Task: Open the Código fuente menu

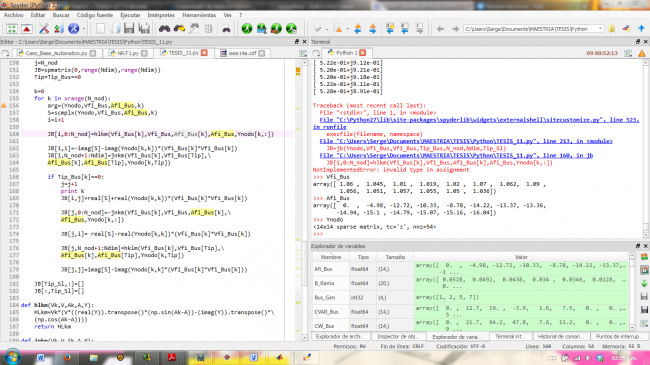Action: (95, 15)
